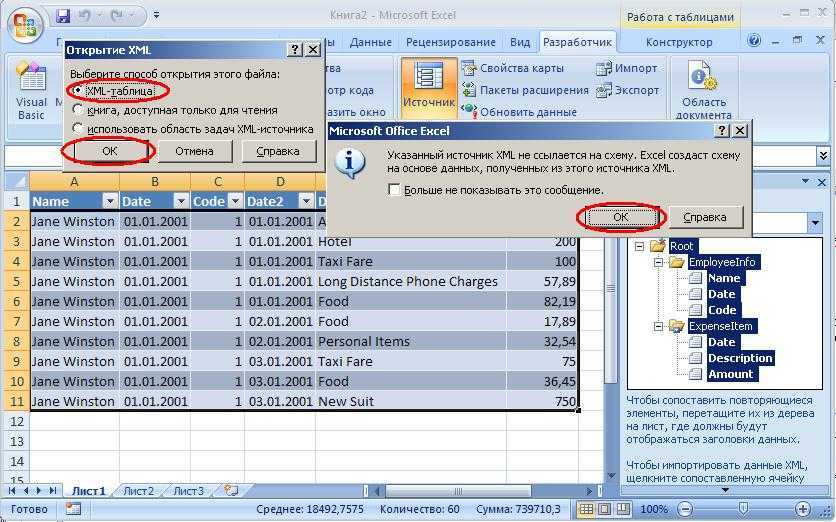This screenshot has height=522, width=836.
Task: Click Справка in Microsoft Office Excel dialog
Action: [705, 218]
